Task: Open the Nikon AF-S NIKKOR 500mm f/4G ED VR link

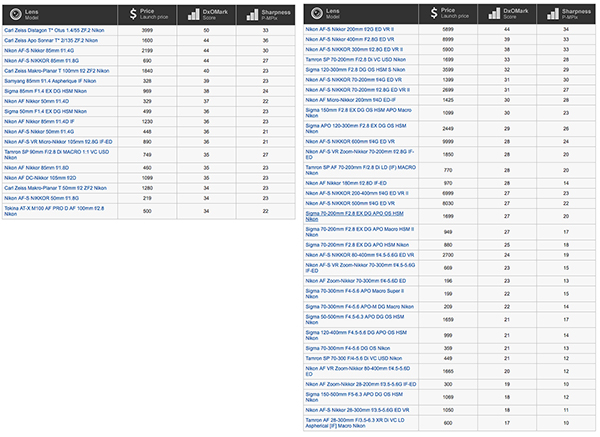Action: (x=350, y=203)
